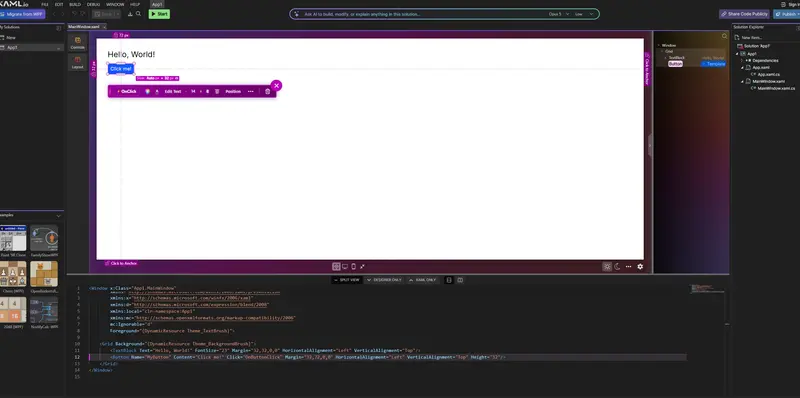
Task: Open the FILE menu
Action: [44, 4]
